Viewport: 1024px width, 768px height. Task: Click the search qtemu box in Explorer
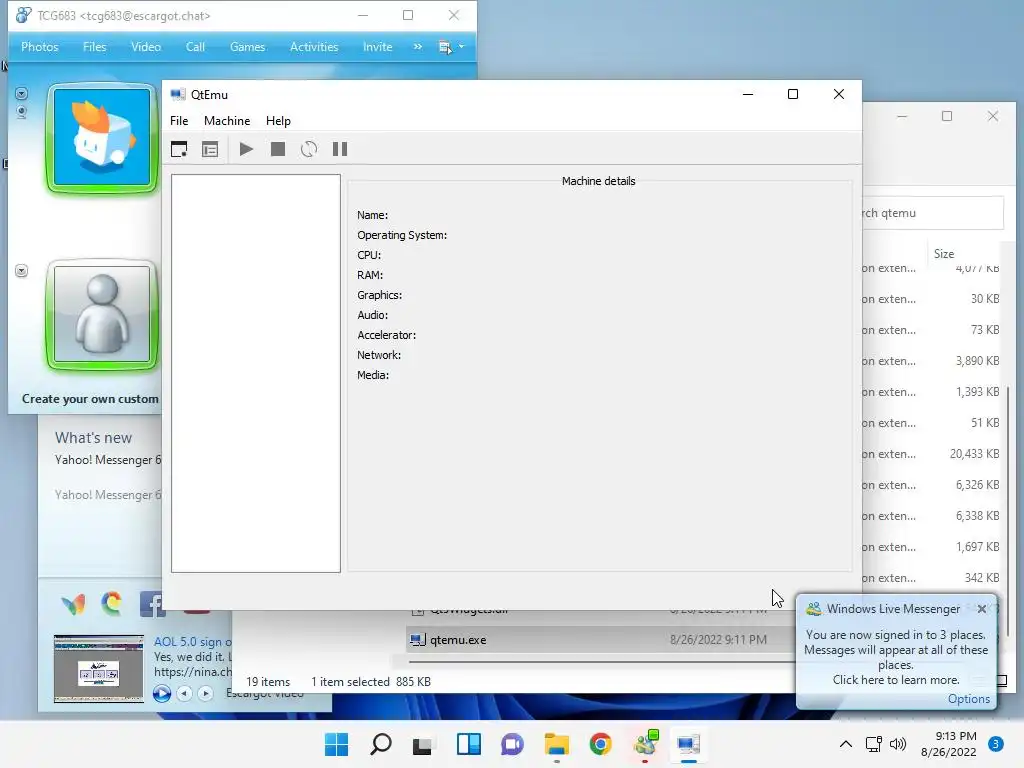coord(933,213)
